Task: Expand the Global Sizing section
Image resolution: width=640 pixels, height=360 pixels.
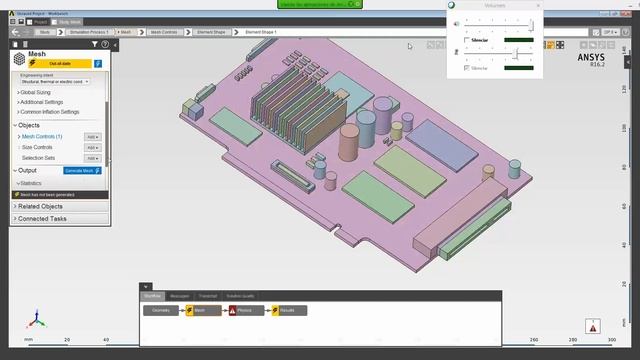Action: [33, 93]
